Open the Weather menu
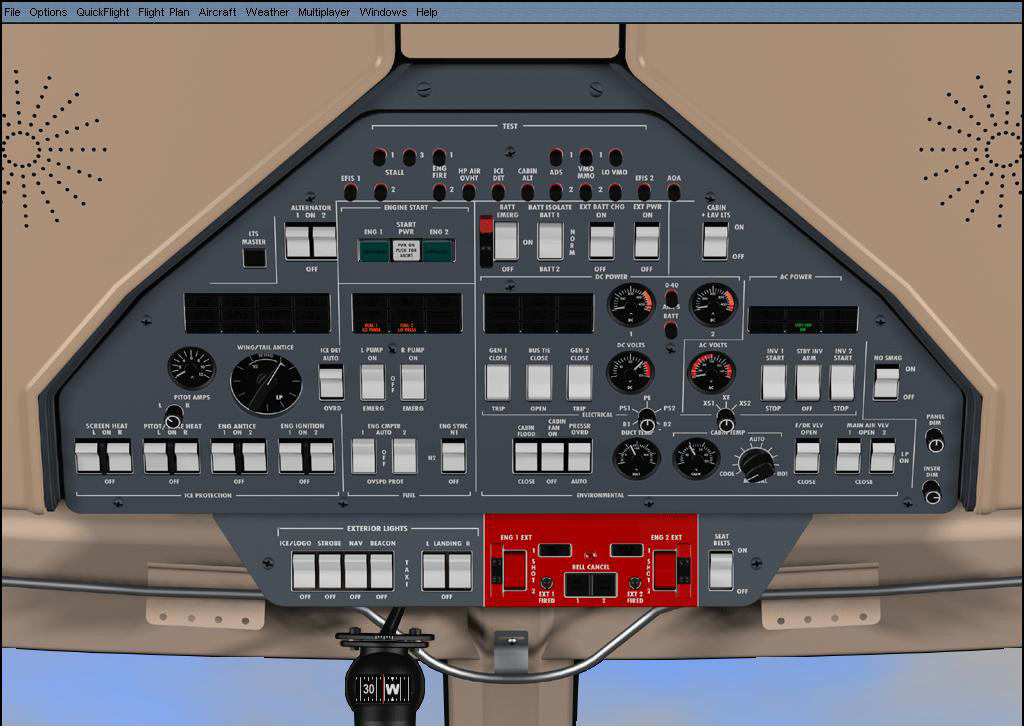This screenshot has height=726, width=1024. pos(267,12)
